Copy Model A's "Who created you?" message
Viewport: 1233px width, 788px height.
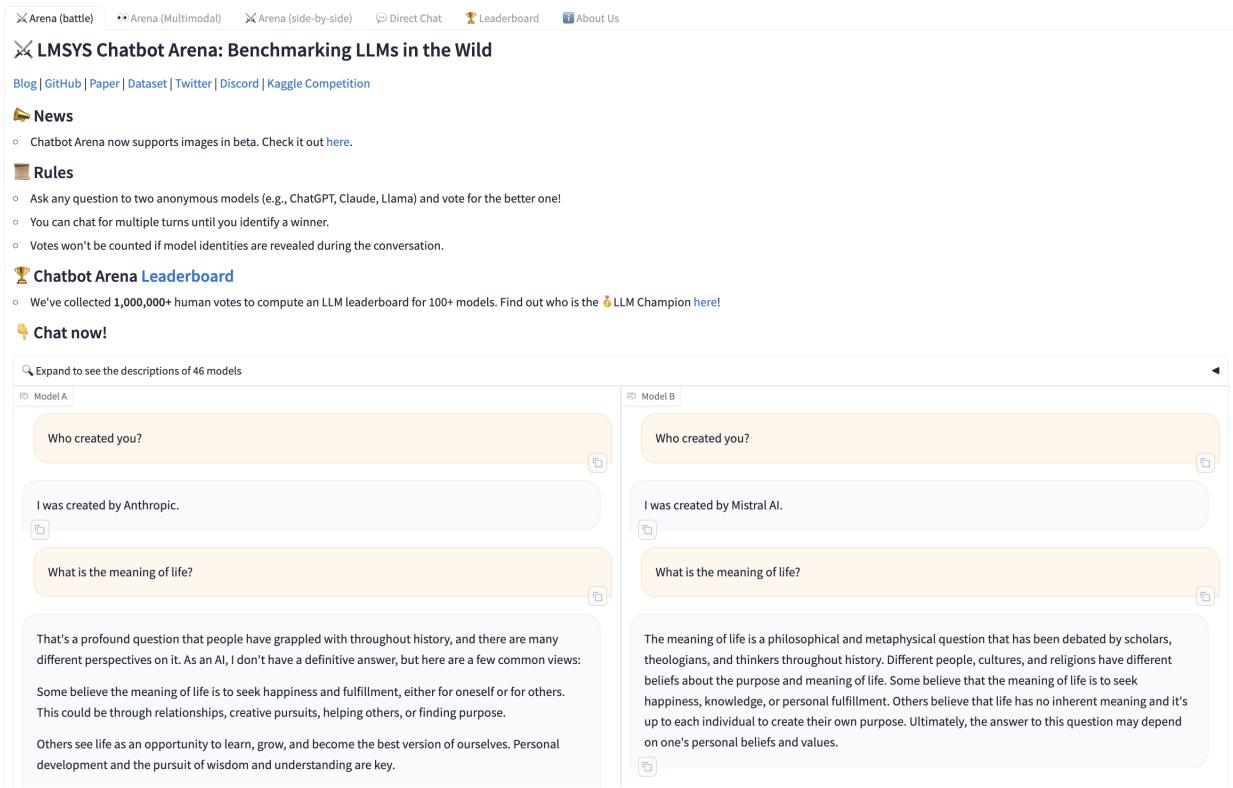click(x=597, y=463)
